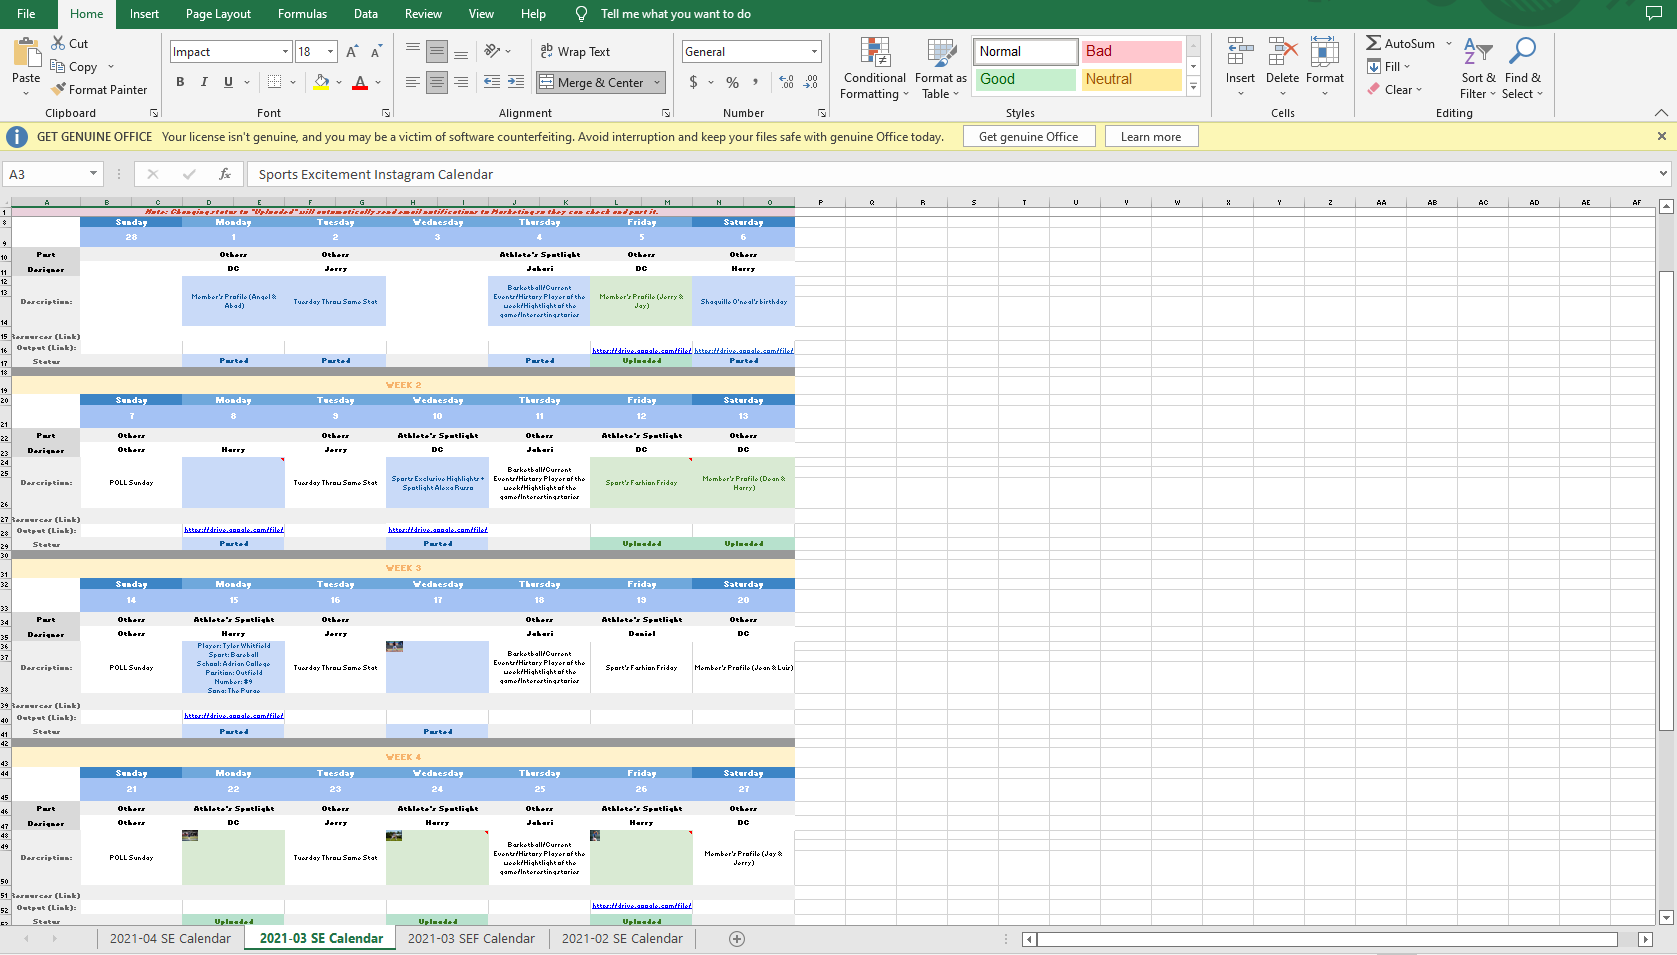Image resolution: width=1677 pixels, height=955 pixels.
Task: Toggle Wrap Text
Action: click(575, 52)
